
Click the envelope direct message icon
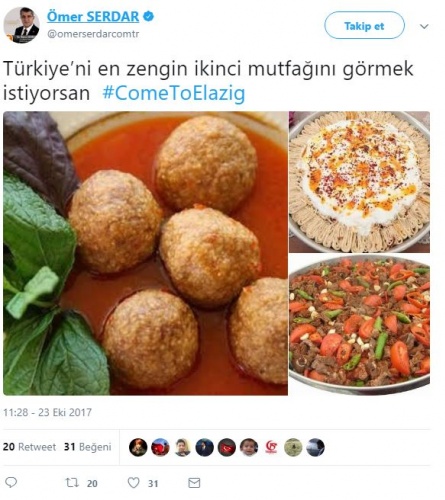pyautogui.click(x=194, y=483)
